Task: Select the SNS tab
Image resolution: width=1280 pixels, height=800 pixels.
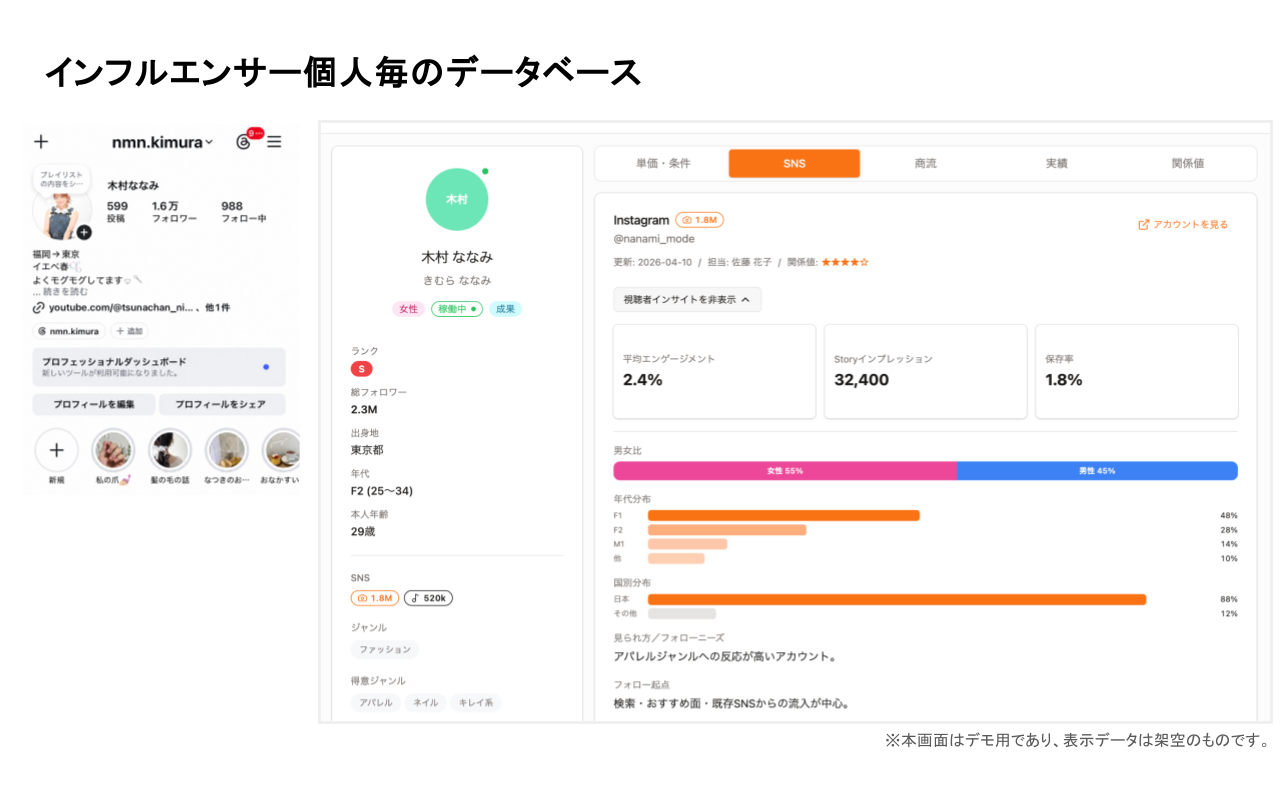Action: [794, 163]
